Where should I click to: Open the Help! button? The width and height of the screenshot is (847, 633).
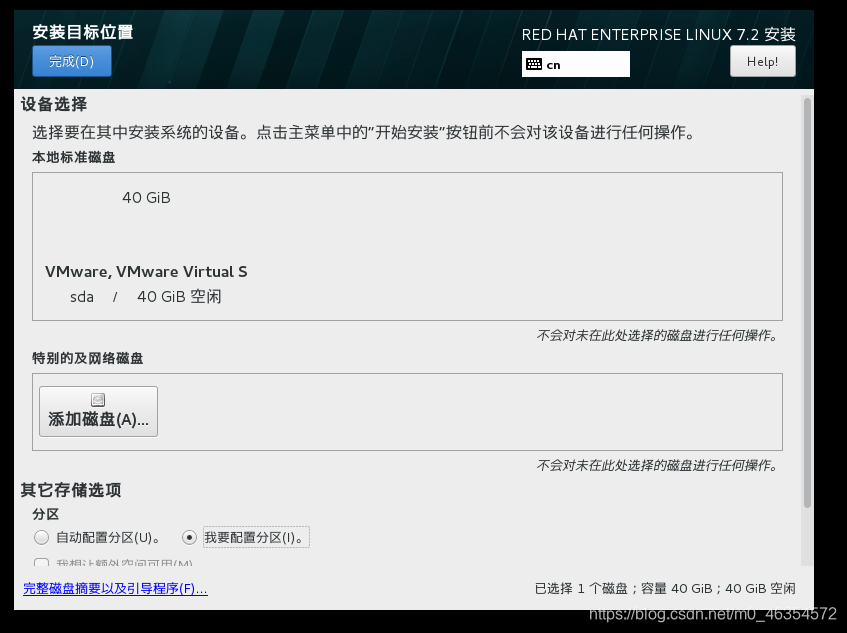762,61
